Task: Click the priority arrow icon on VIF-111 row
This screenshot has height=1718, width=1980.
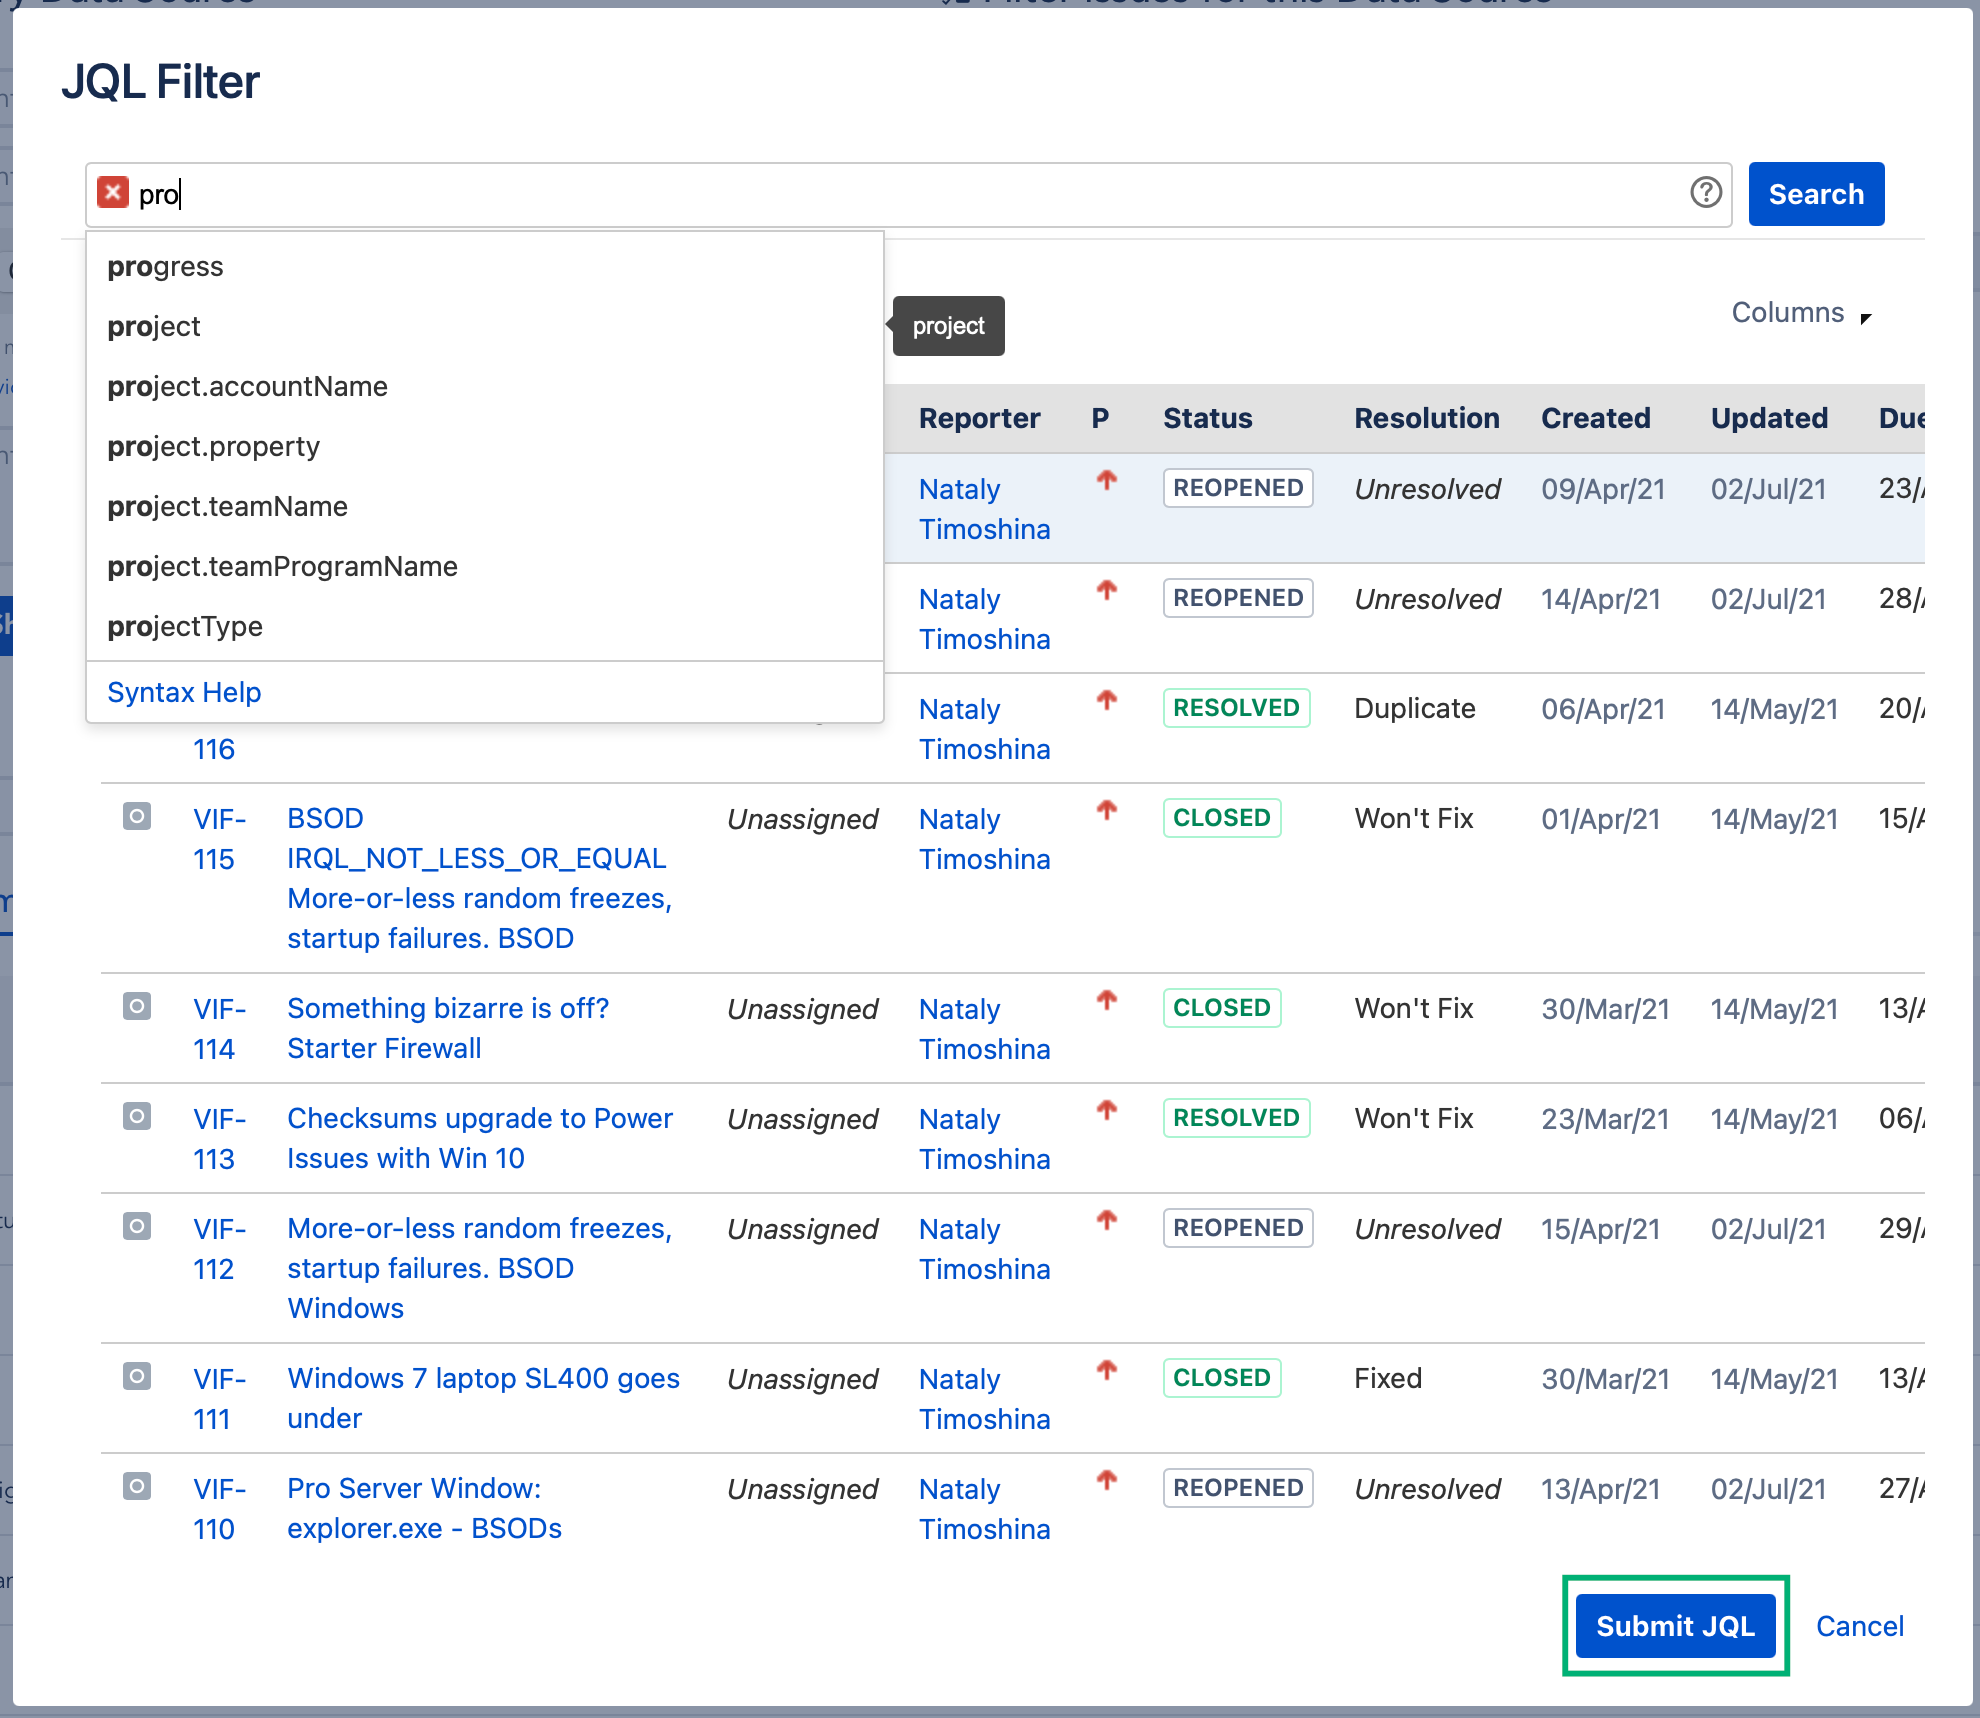Action: click(x=1106, y=1368)
